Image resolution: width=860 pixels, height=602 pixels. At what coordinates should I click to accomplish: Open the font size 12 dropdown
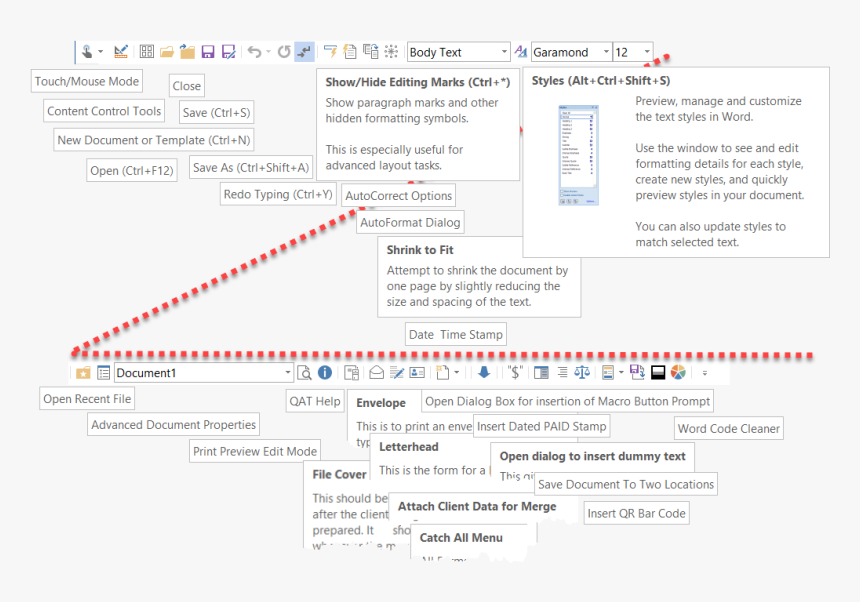pyautogui.click(x=647, y=52)
